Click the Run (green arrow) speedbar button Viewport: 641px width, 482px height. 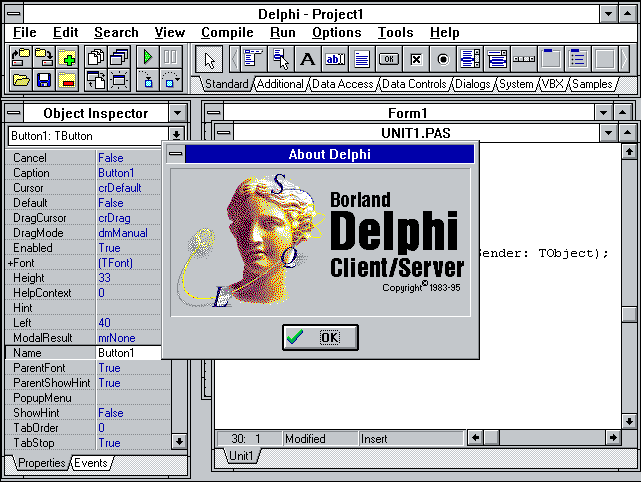148,58
